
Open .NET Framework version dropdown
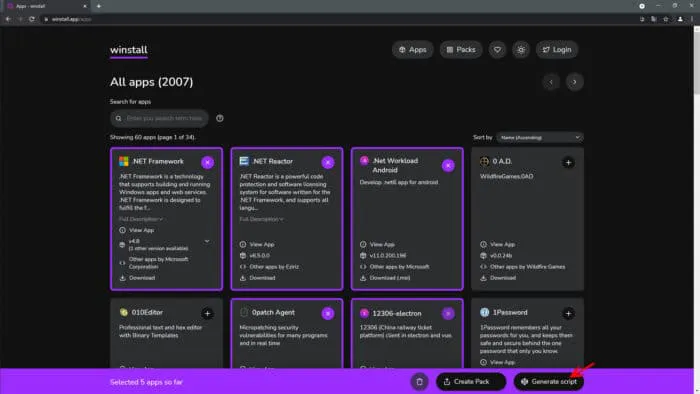[207, 241]
